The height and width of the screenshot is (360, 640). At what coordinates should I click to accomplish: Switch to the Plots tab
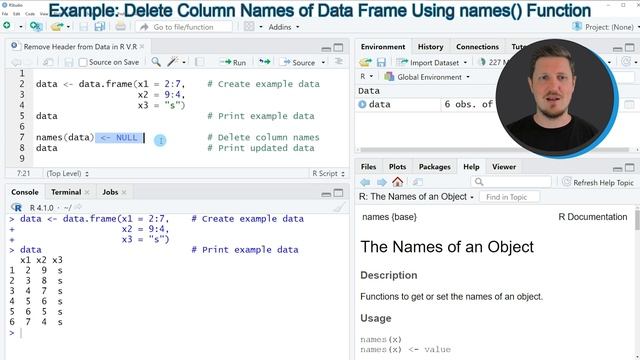397,167
